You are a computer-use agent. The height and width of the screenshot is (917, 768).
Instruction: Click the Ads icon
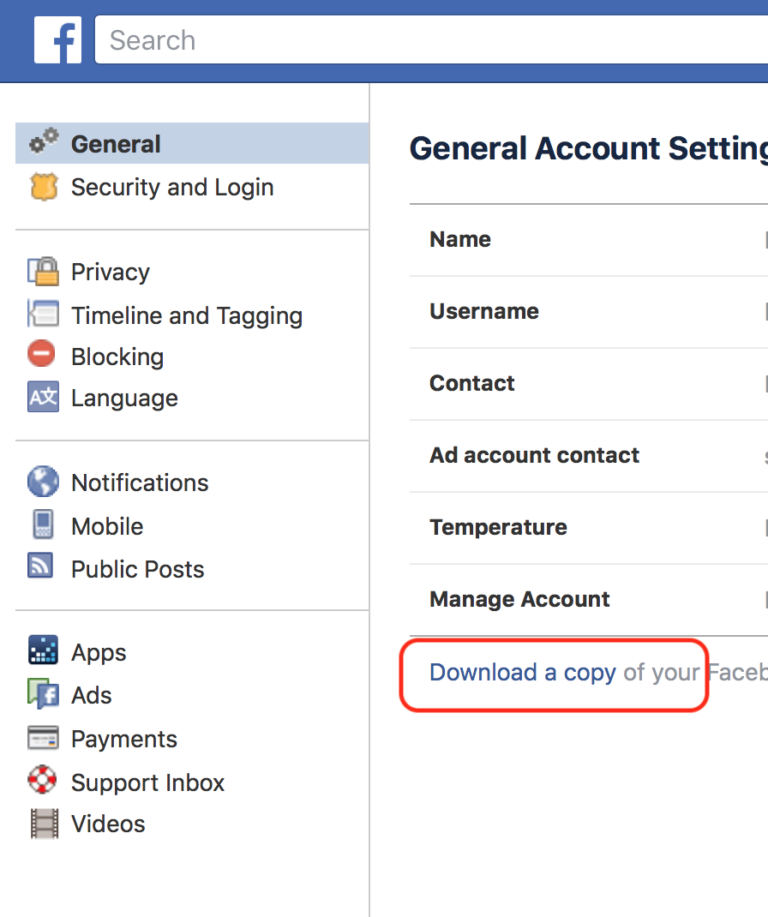pos(43,694)
